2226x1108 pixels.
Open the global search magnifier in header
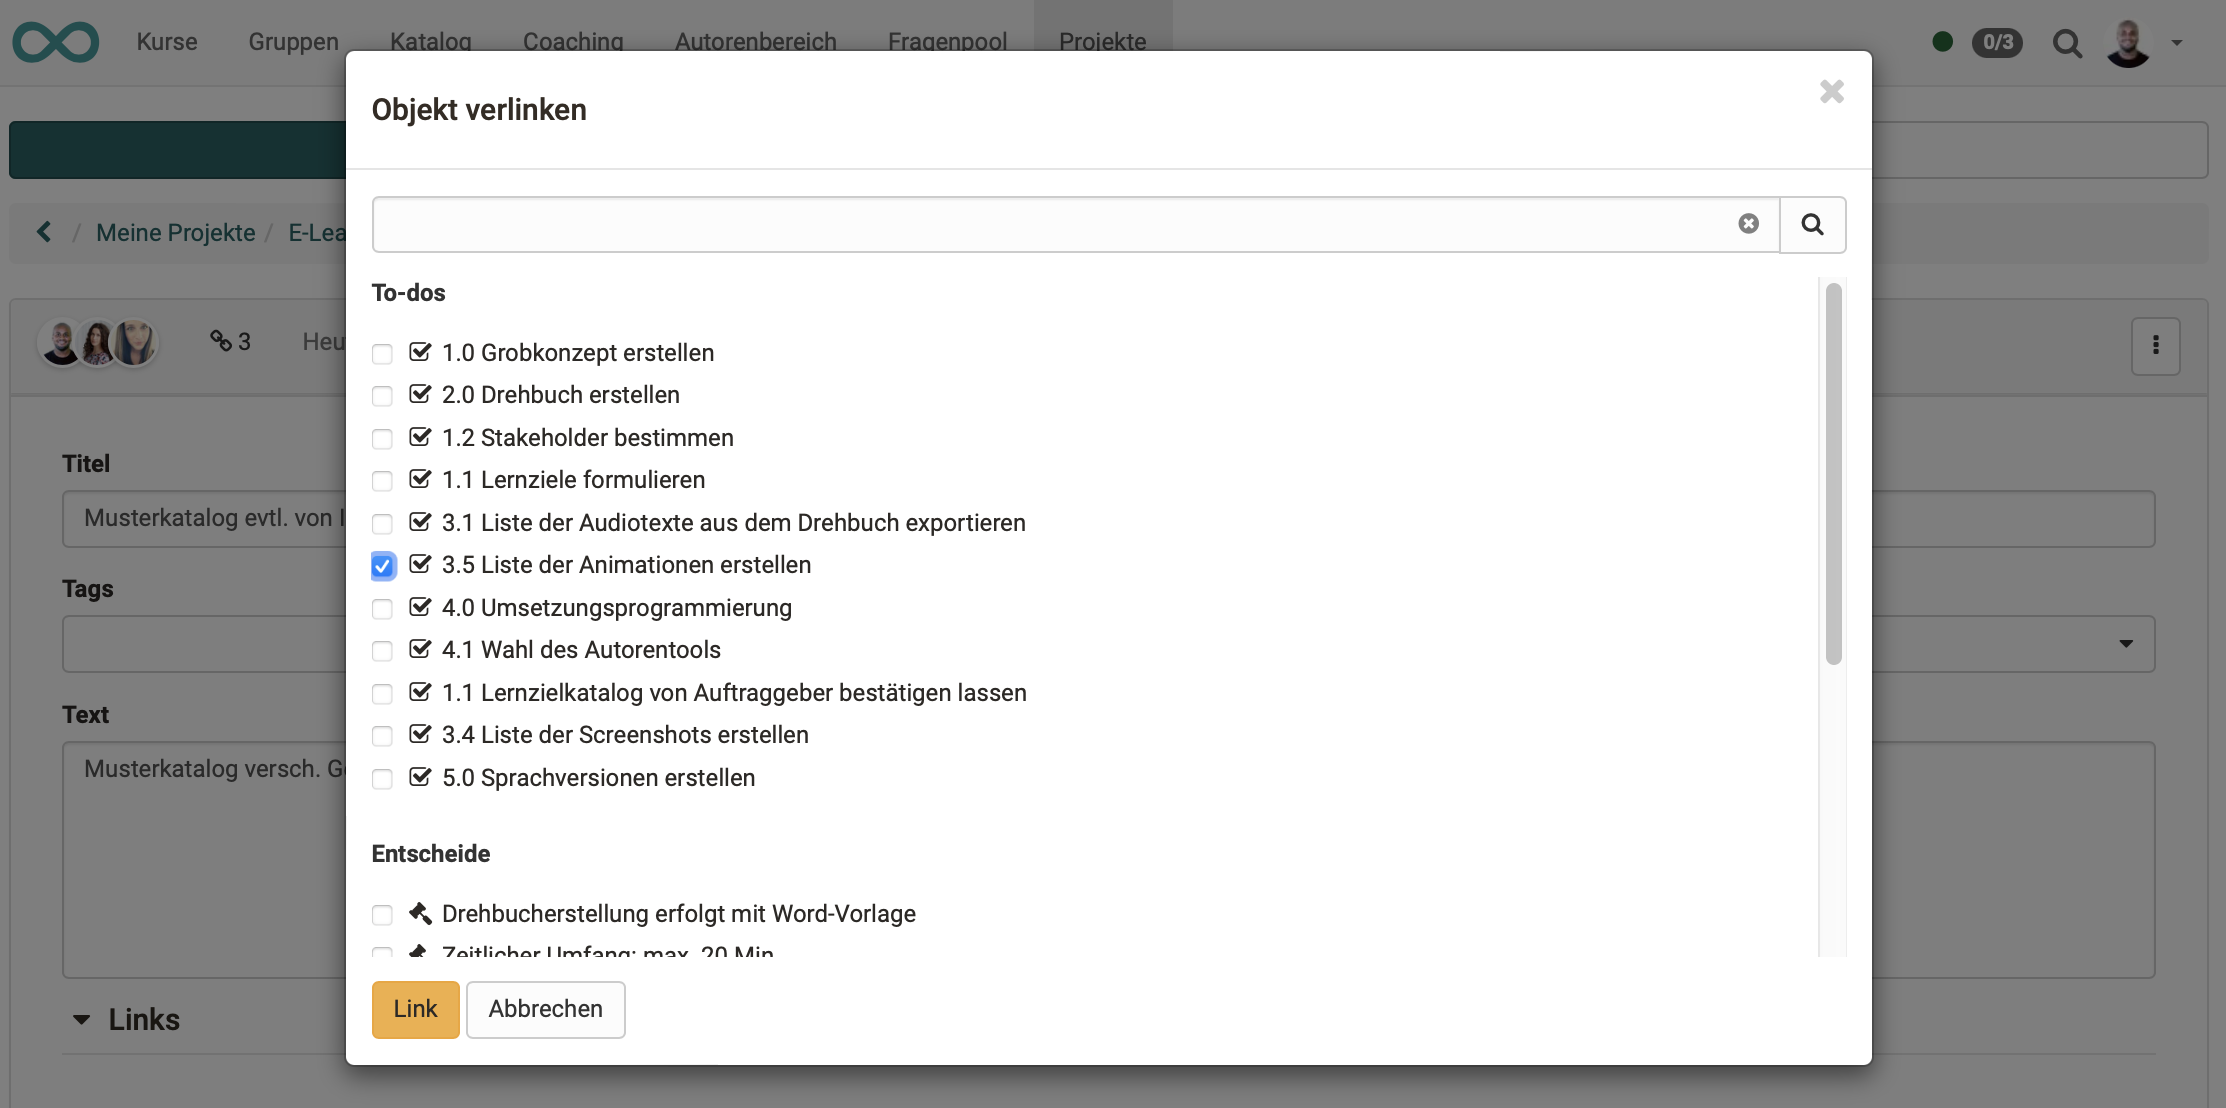pos(2067,43)
